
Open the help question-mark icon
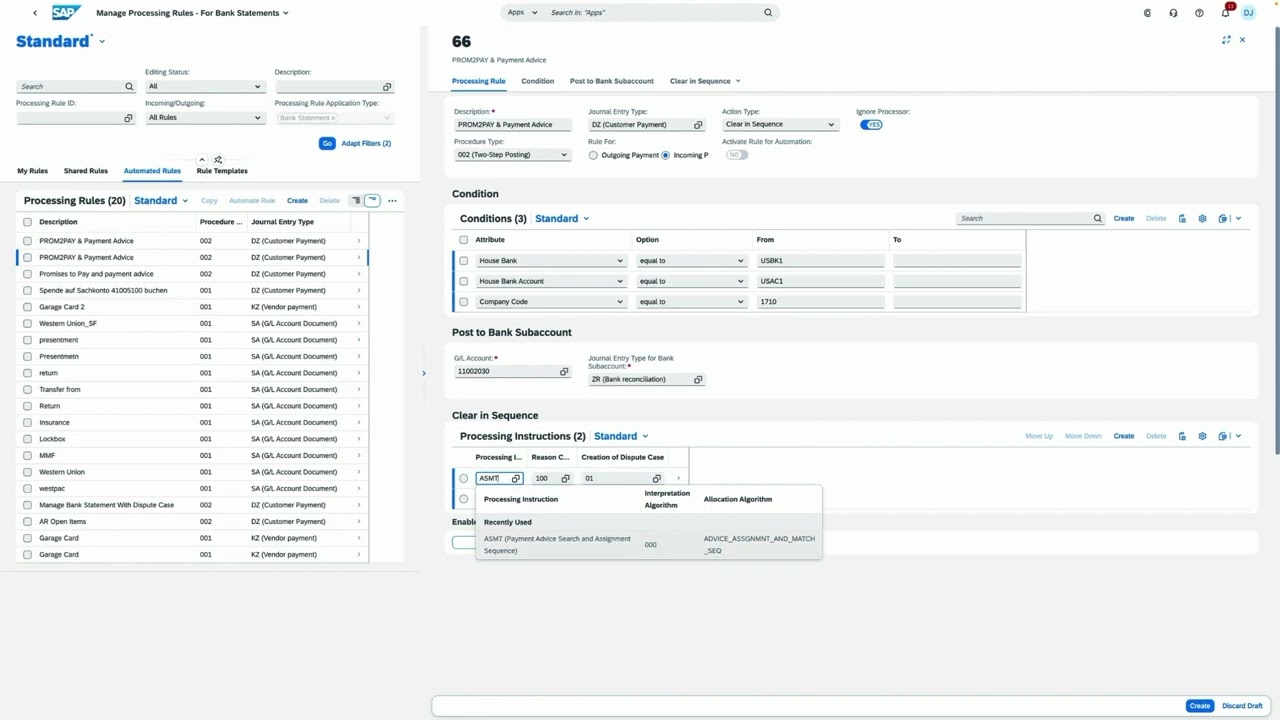pyautogui.click(x=1199, y=13)
